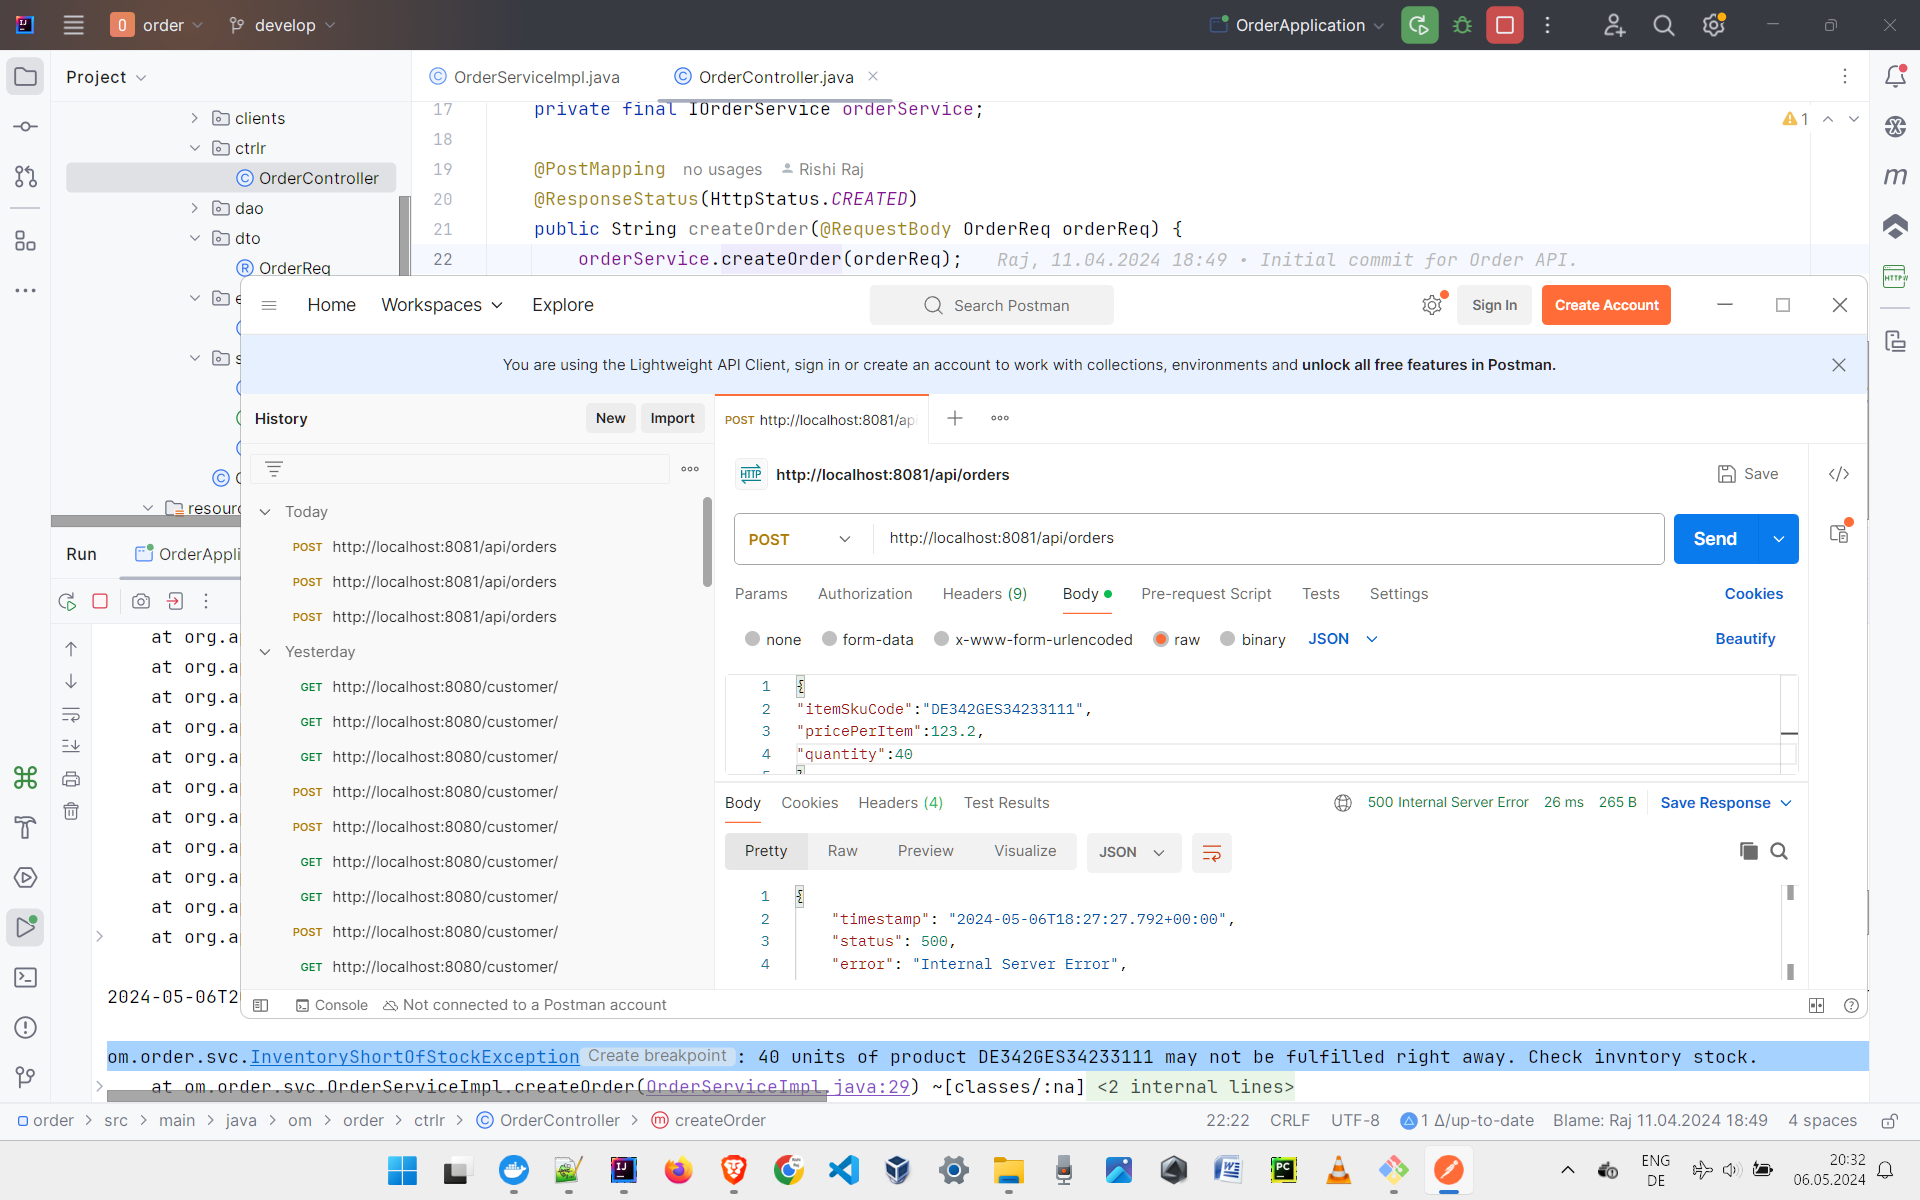
Task: Click the Console toggle at bottom
Action: click(x=328, y=1005)
